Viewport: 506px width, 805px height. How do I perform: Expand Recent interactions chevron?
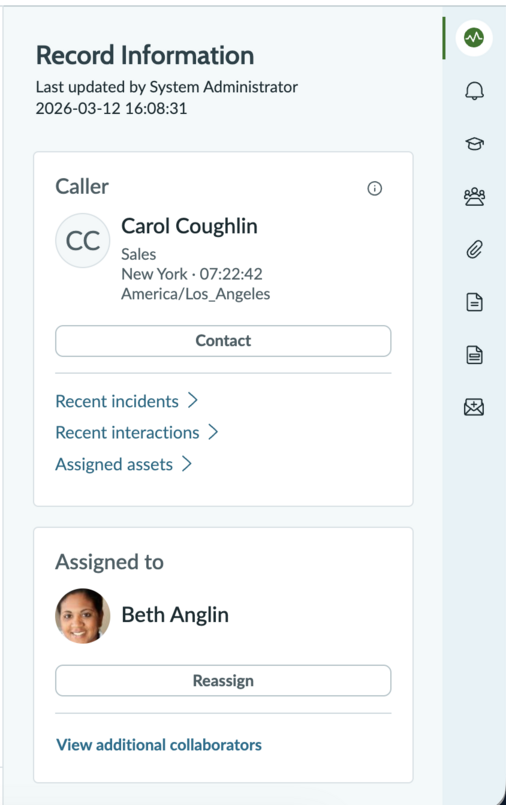[x=213, y=432]
